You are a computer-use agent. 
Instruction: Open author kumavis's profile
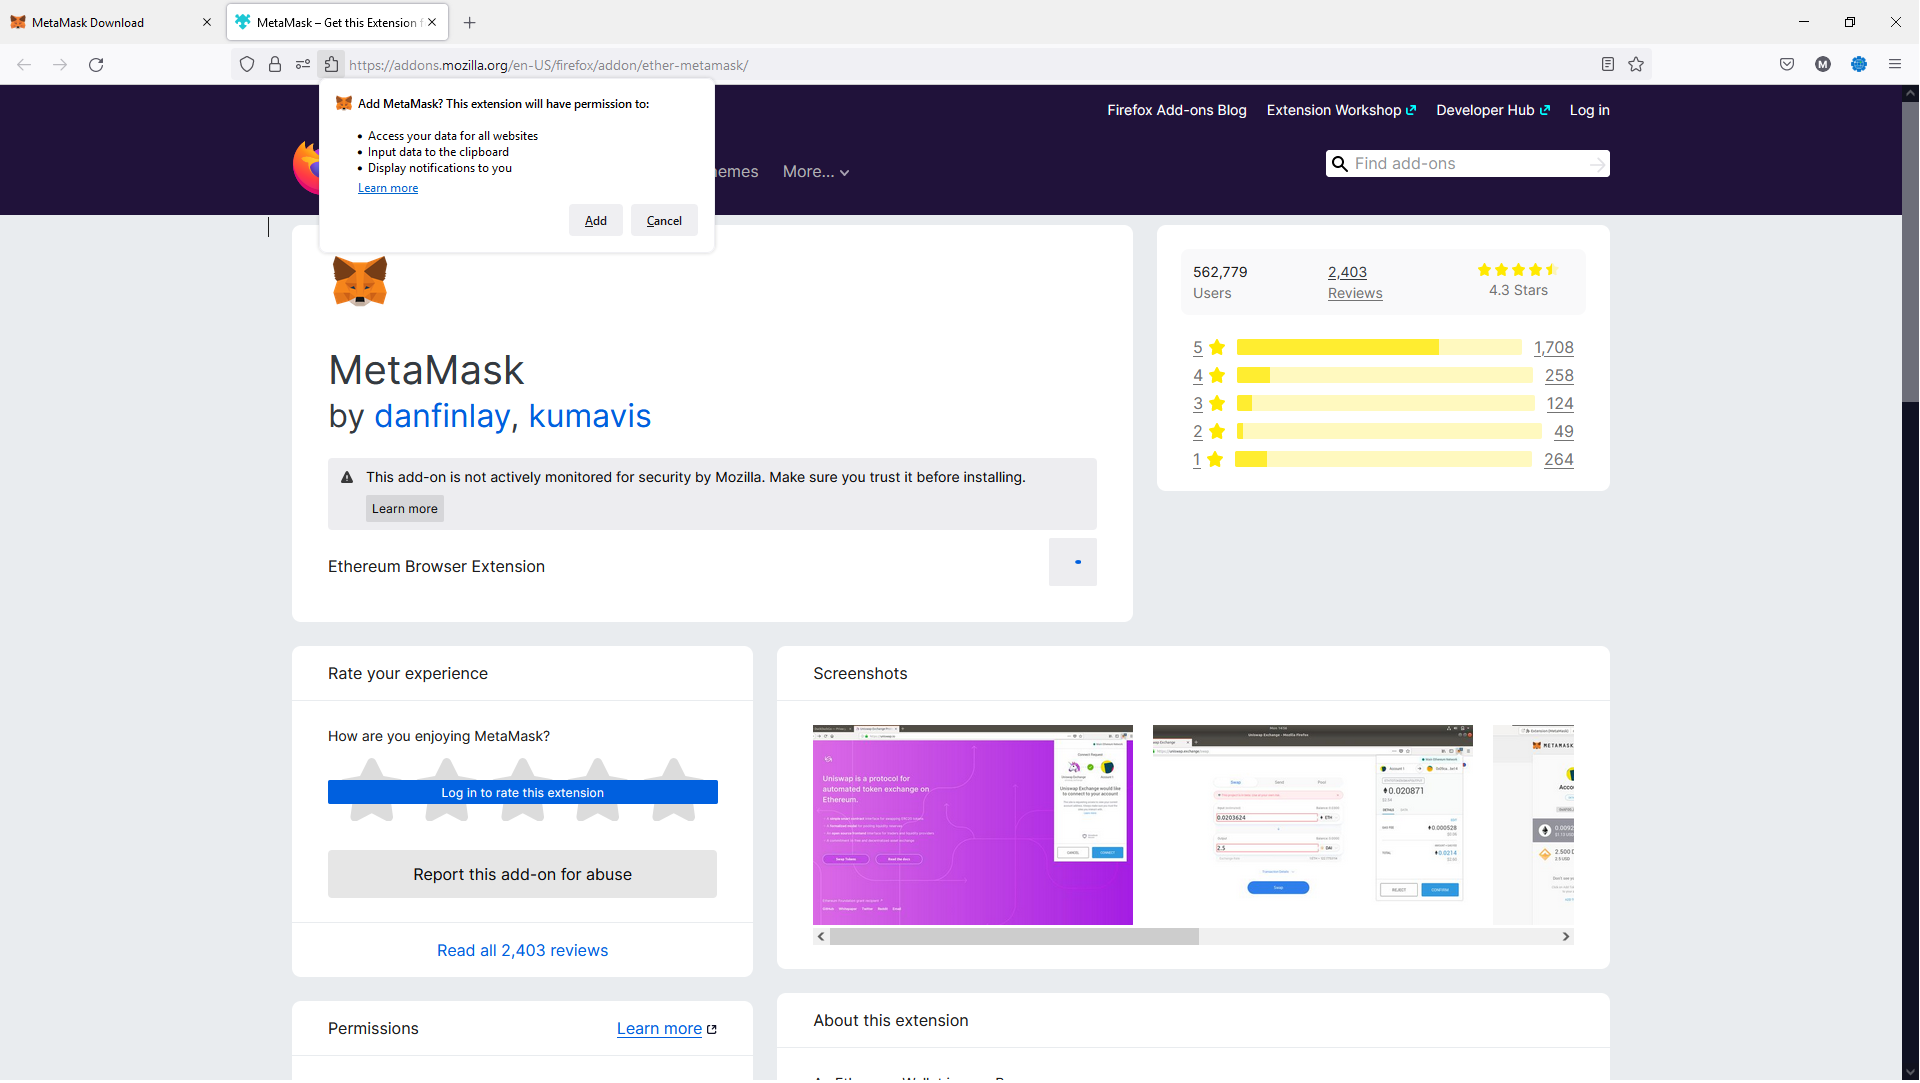point(589,416)
